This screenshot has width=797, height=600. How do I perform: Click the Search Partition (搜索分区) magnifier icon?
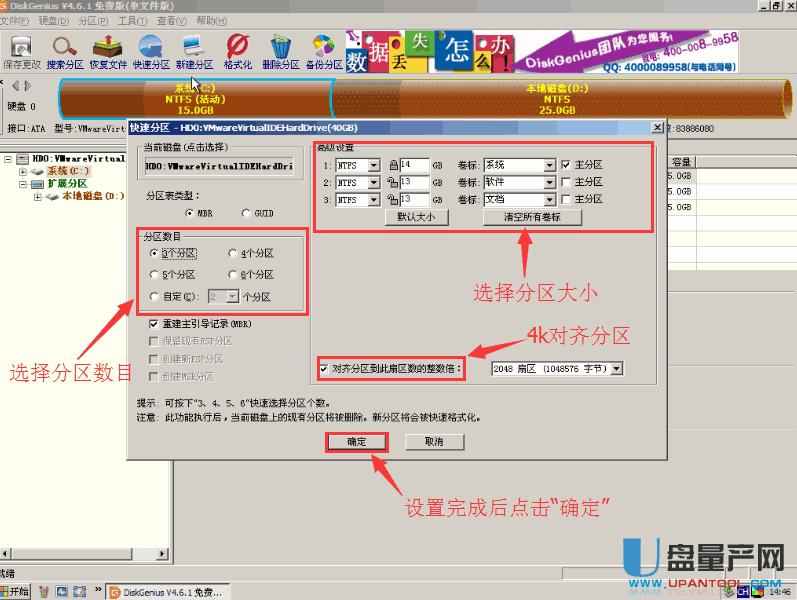[65, 50]
